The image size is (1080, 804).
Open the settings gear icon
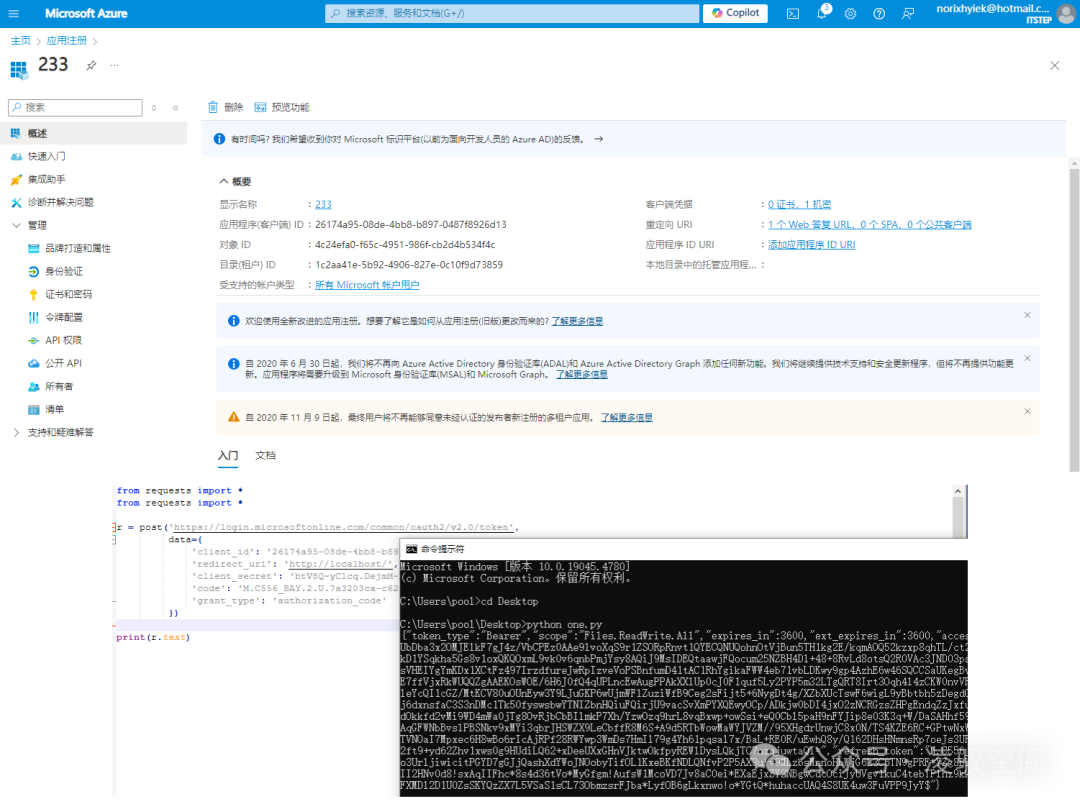[851, 14]
